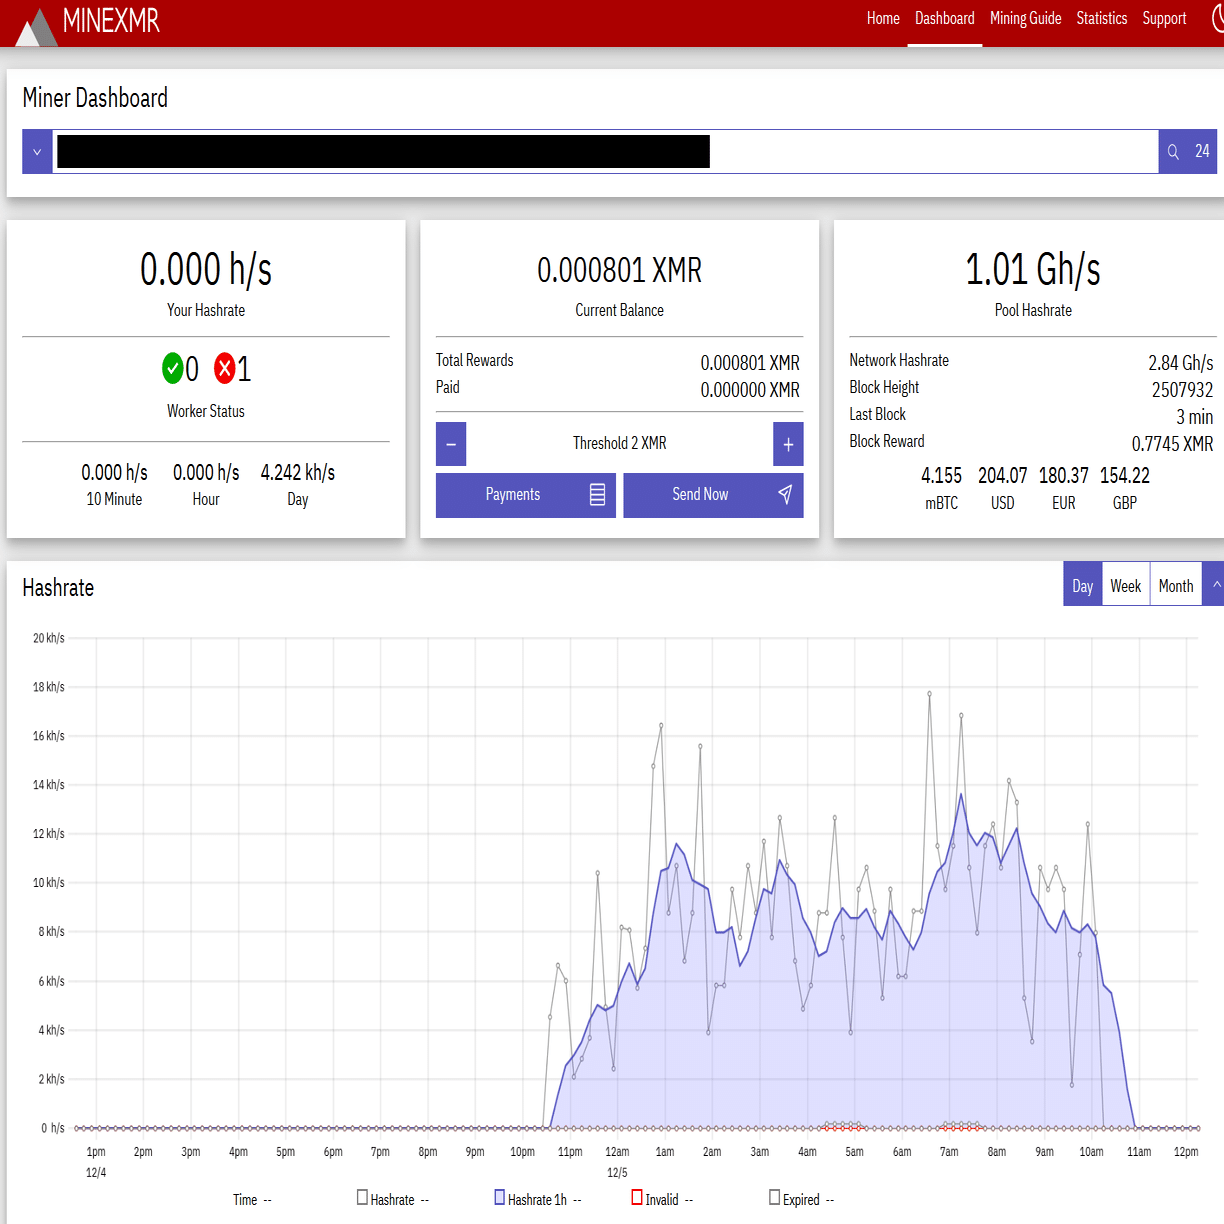
Task: Select the Dashboard nav item
Action: tap(944, 18)
